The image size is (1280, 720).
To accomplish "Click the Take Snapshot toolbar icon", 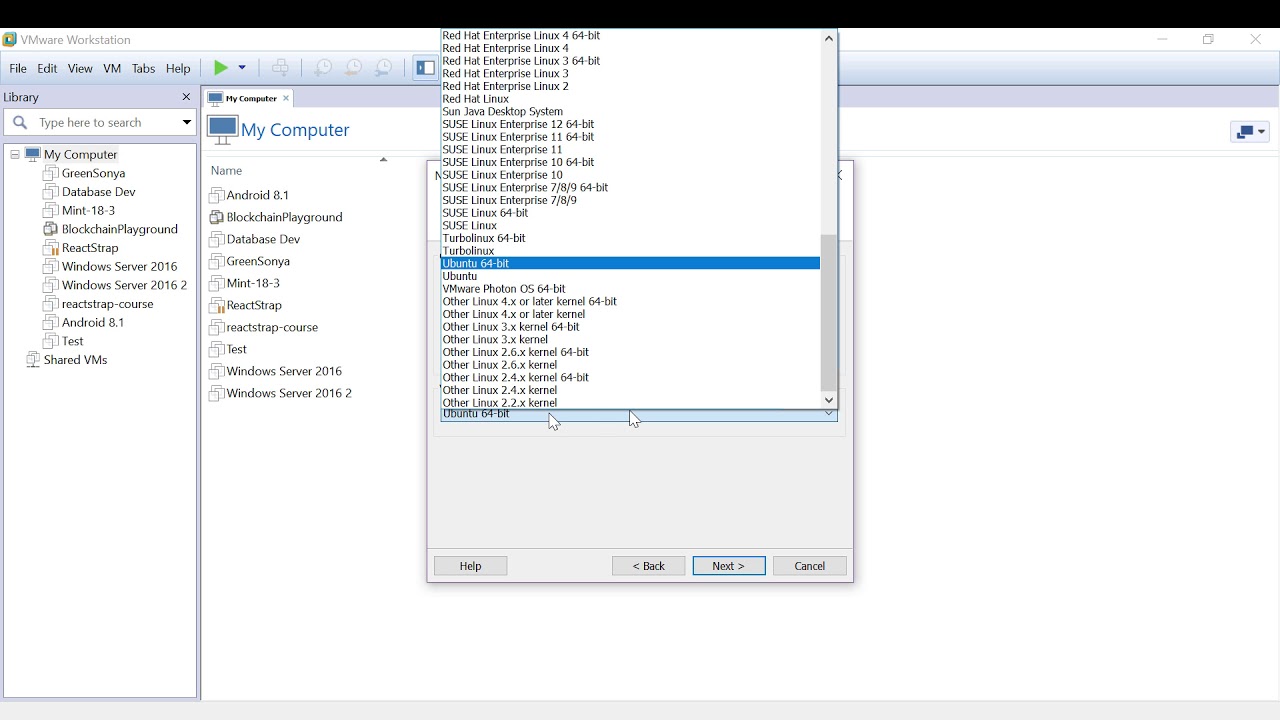I will tap(323, 68).
